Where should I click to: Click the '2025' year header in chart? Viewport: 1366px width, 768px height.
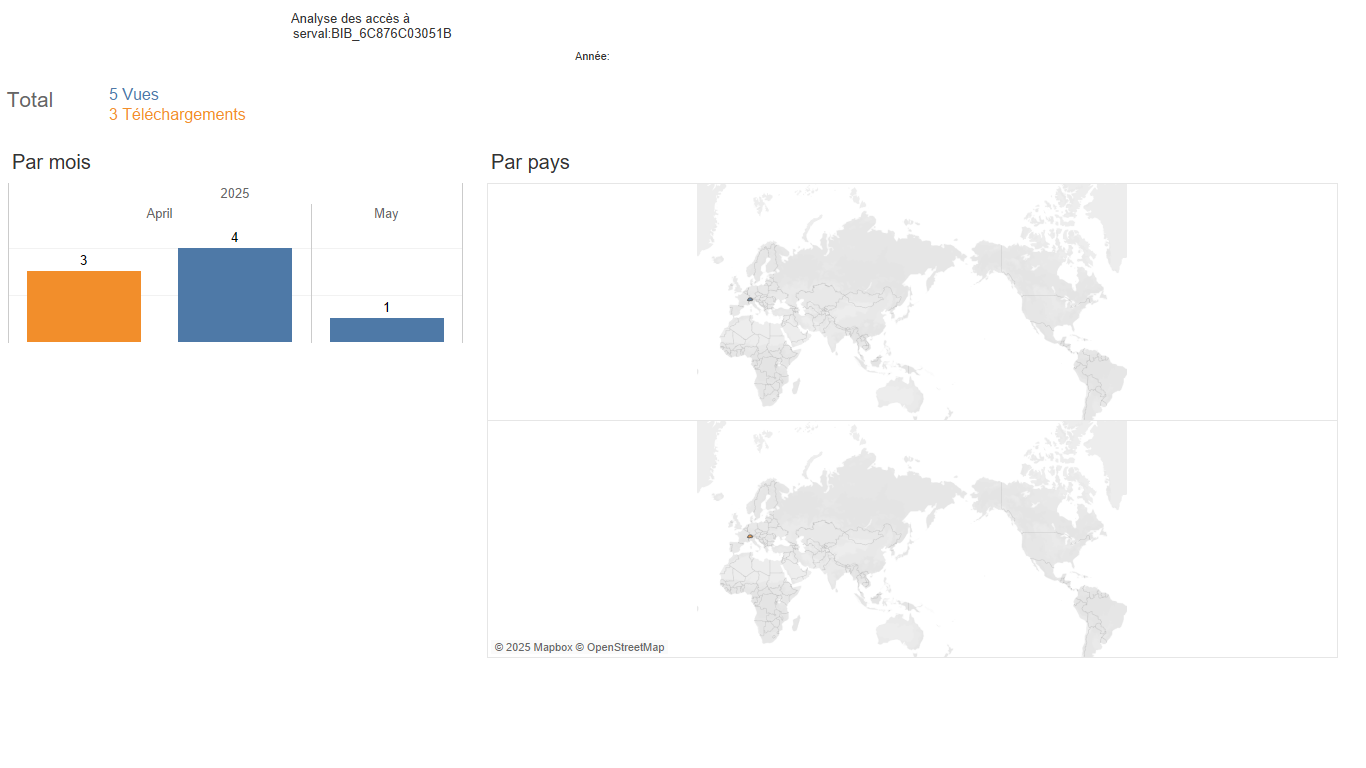pyautogui.click(x=235, y=193)
